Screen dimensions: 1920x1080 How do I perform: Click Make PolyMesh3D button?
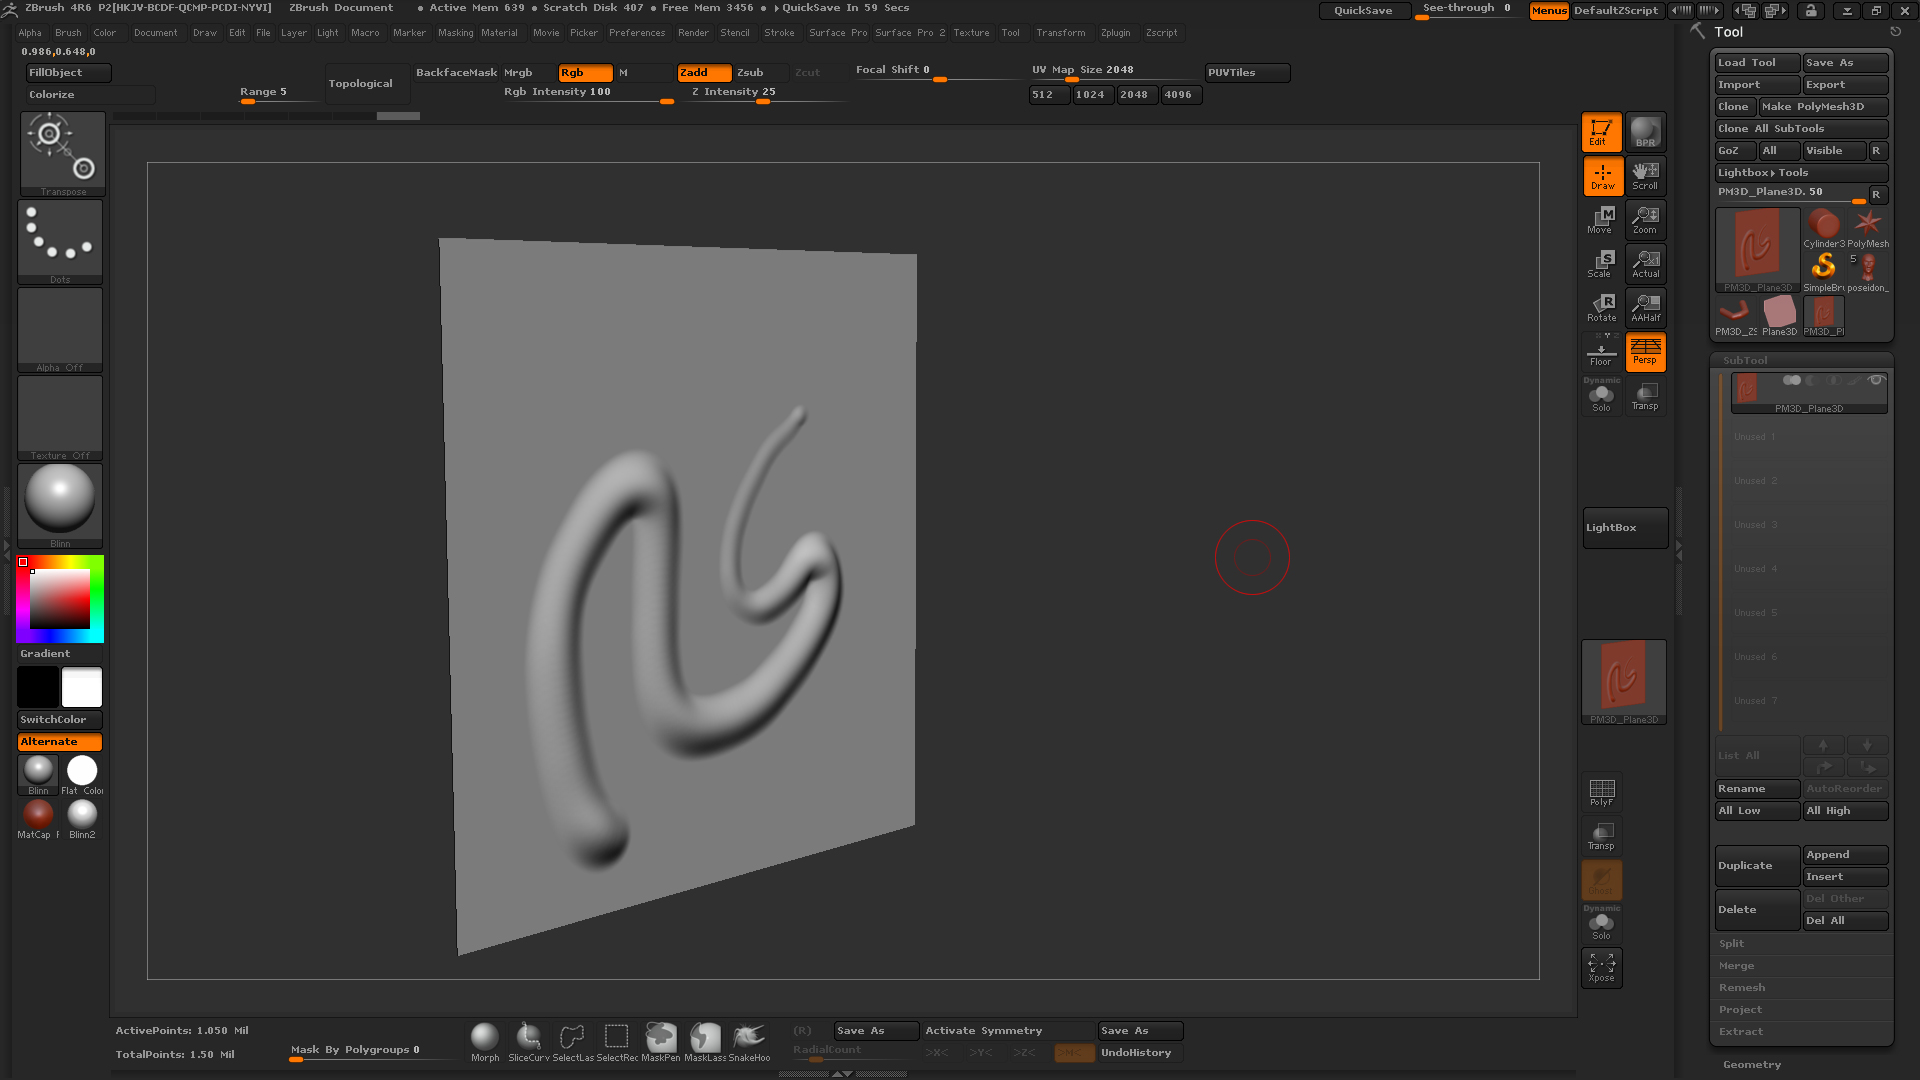click(1823, 107)
